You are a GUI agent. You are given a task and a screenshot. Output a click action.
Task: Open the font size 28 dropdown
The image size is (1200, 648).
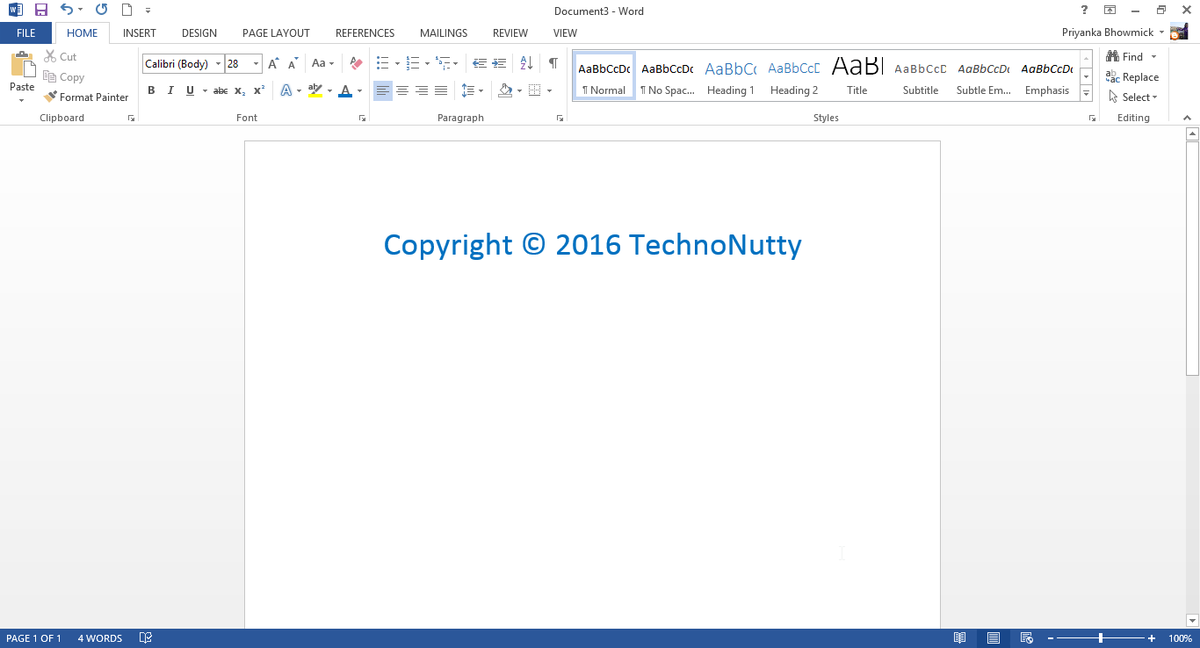pyautogui.click(x=256, y=63)
